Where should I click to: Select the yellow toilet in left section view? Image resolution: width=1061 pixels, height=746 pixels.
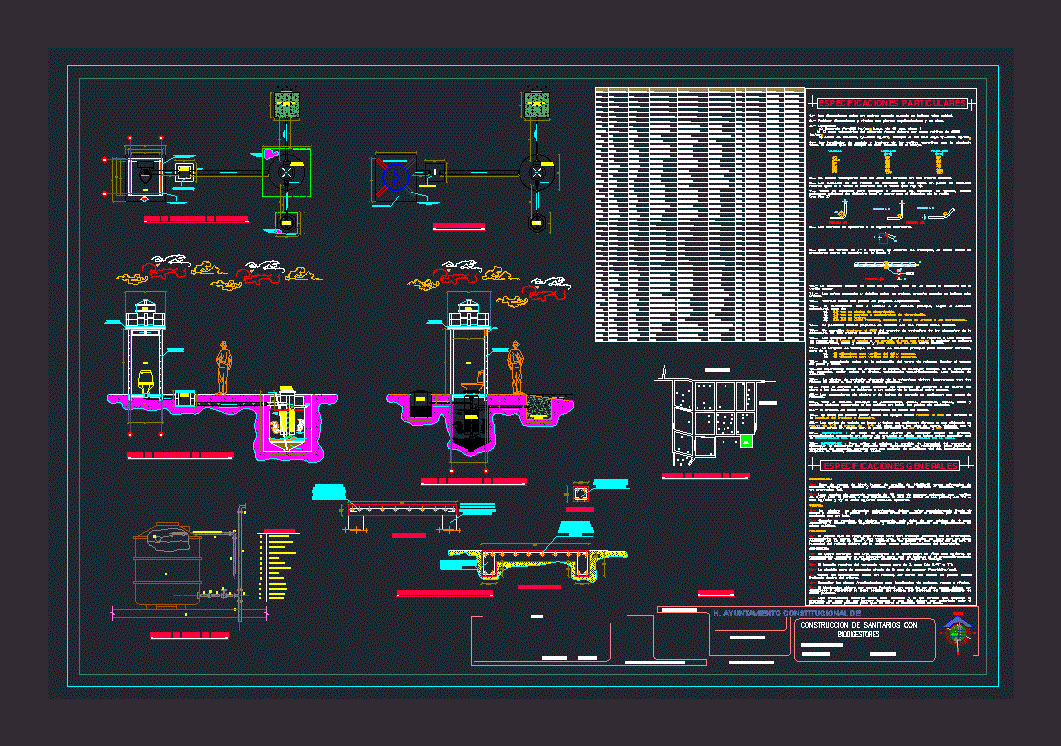[147, 379]
